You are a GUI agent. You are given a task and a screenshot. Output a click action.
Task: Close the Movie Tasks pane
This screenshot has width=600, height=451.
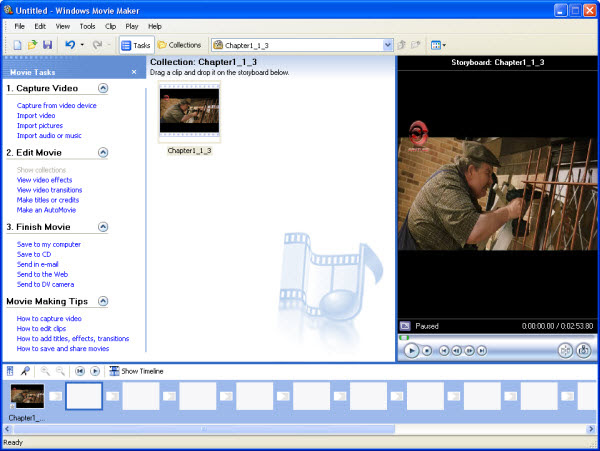(x=134, y=72)
